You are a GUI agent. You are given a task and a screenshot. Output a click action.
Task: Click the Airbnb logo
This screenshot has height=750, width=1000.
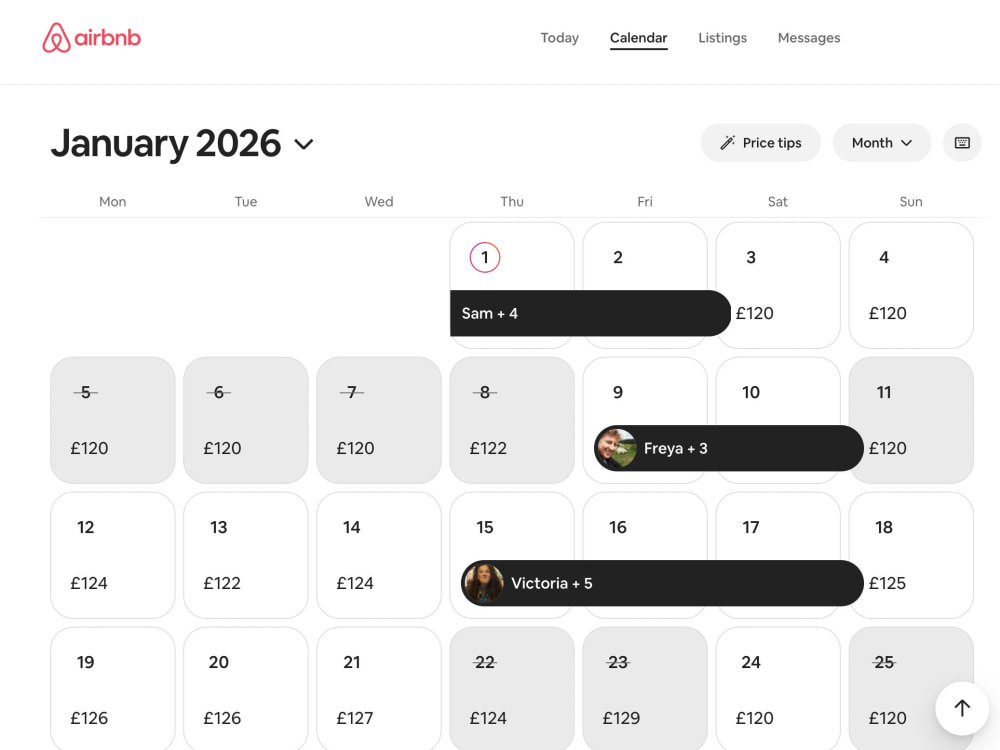(91, 38)
